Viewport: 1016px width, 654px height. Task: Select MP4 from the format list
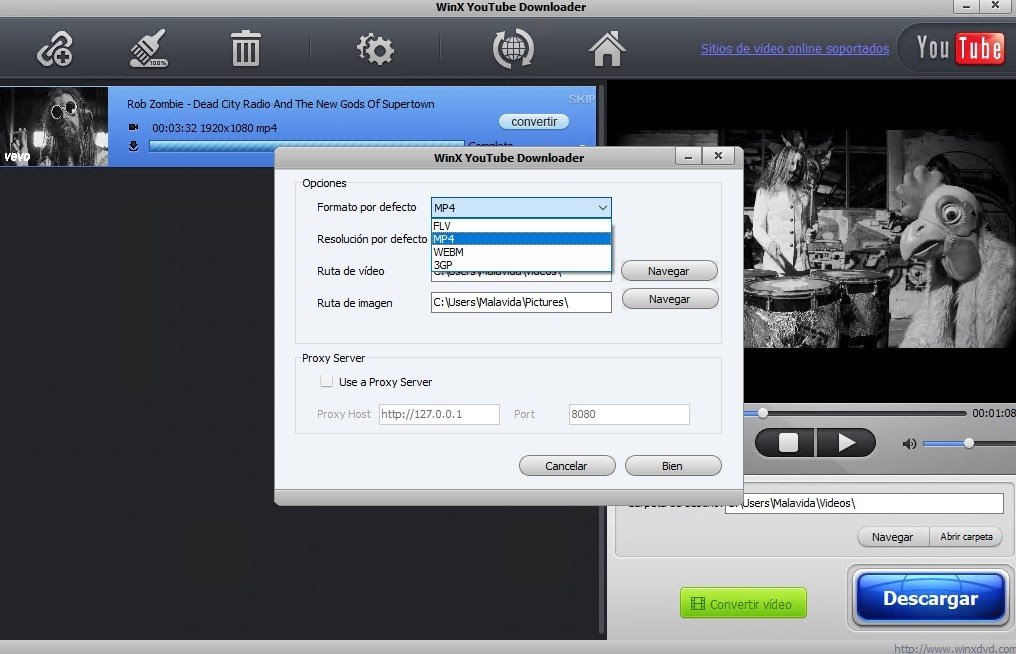pos(521,239)
